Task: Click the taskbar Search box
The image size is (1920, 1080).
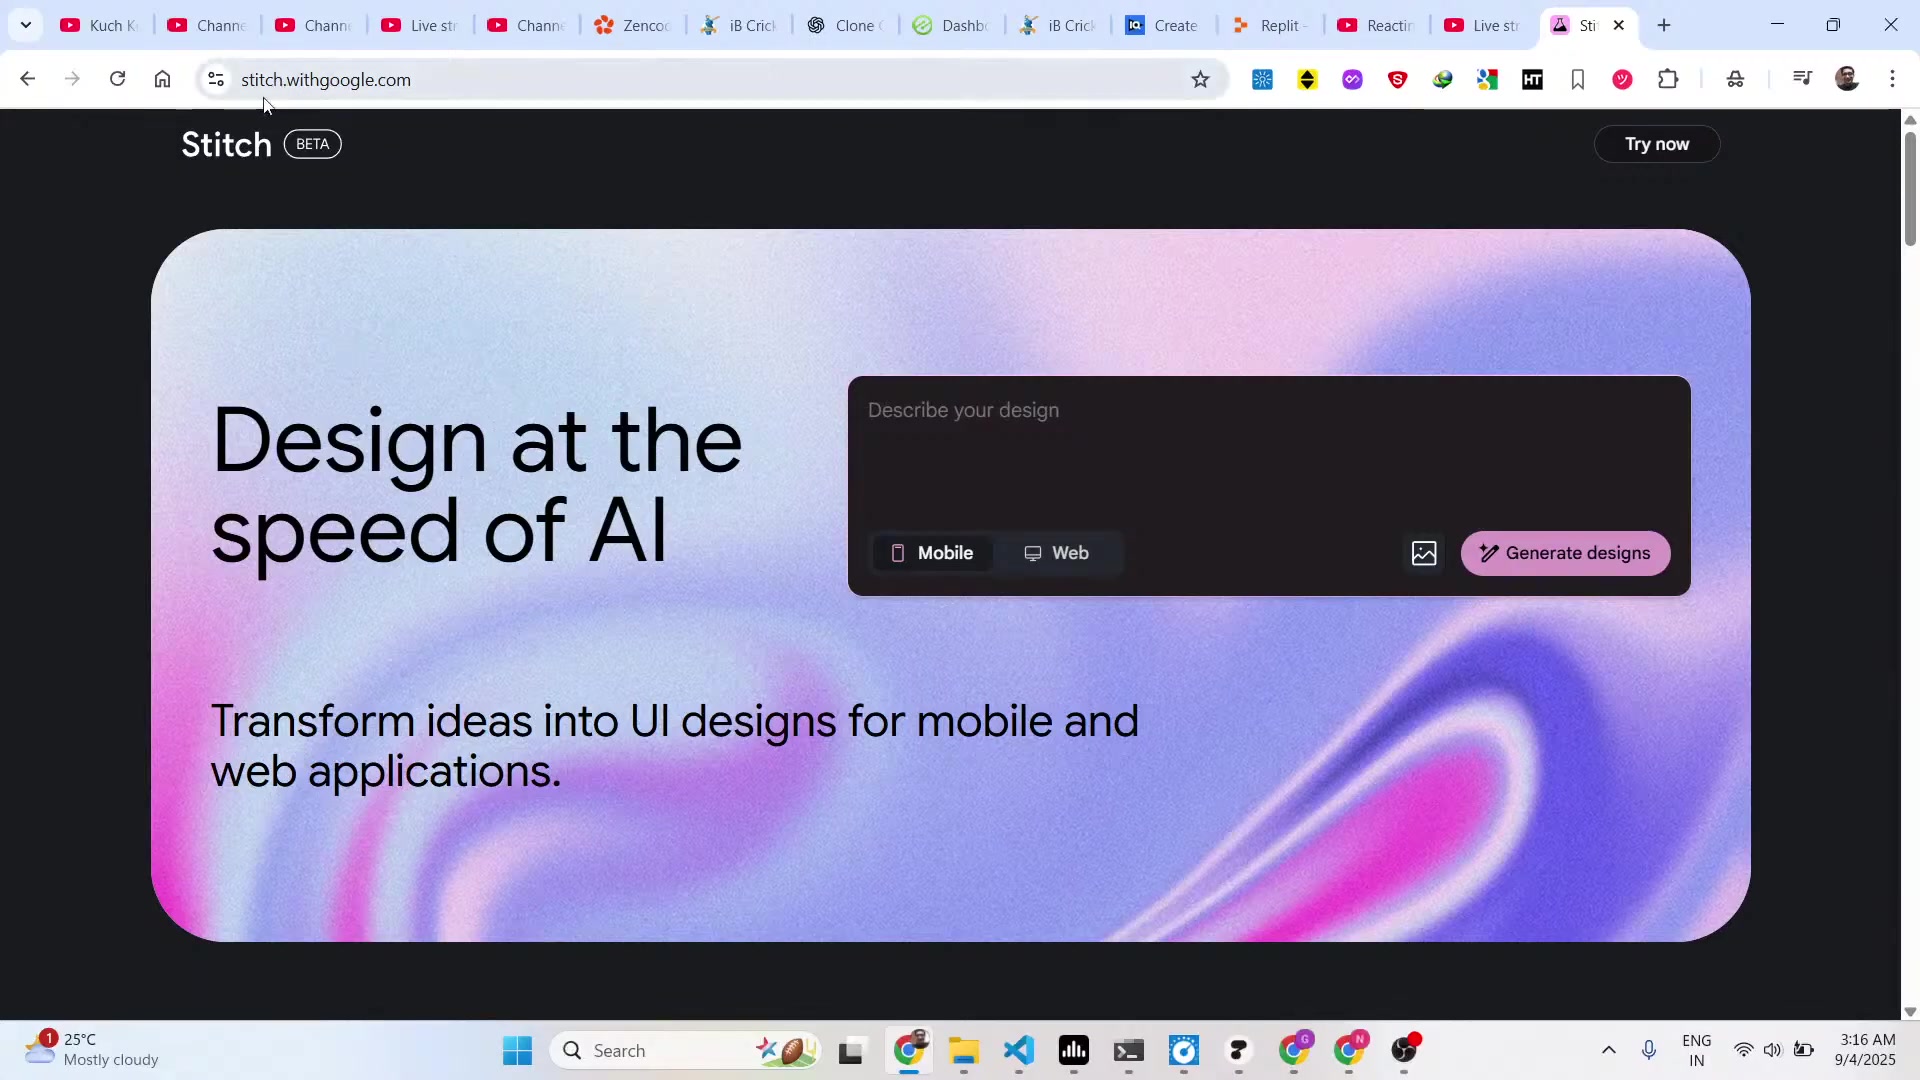Action: tap(684, 1050)
